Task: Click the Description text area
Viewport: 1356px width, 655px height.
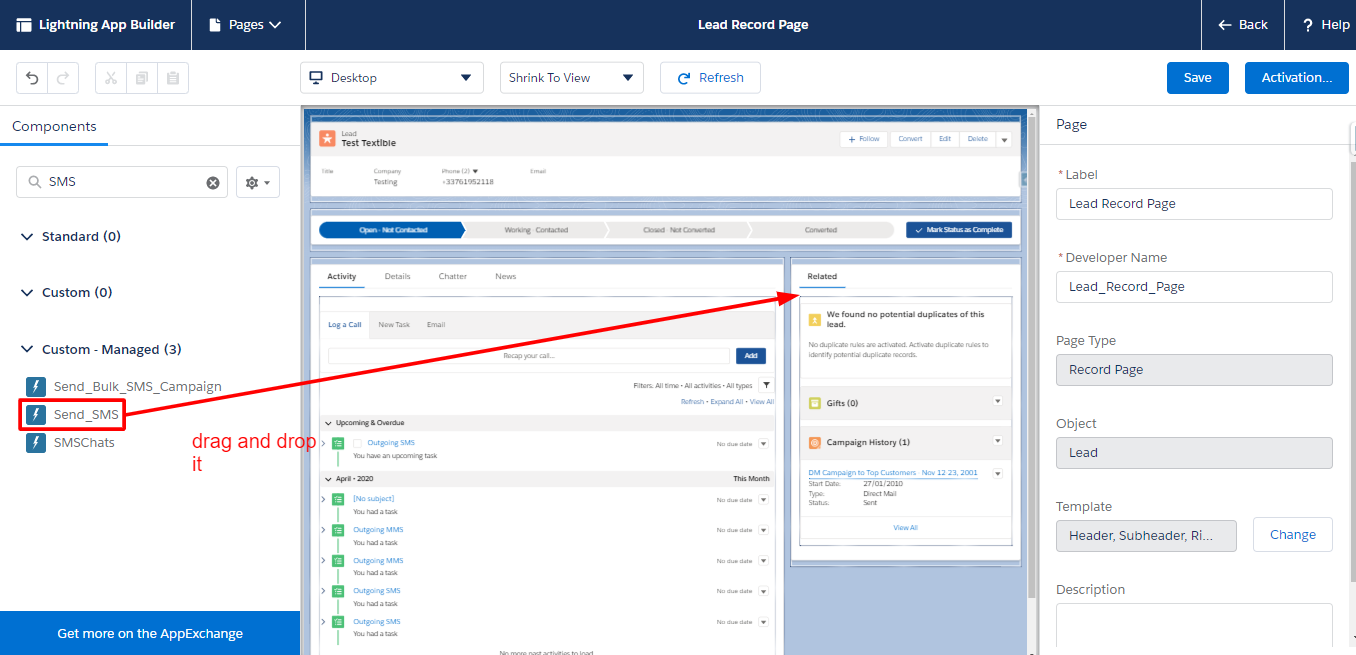Action: (1194, 625)
